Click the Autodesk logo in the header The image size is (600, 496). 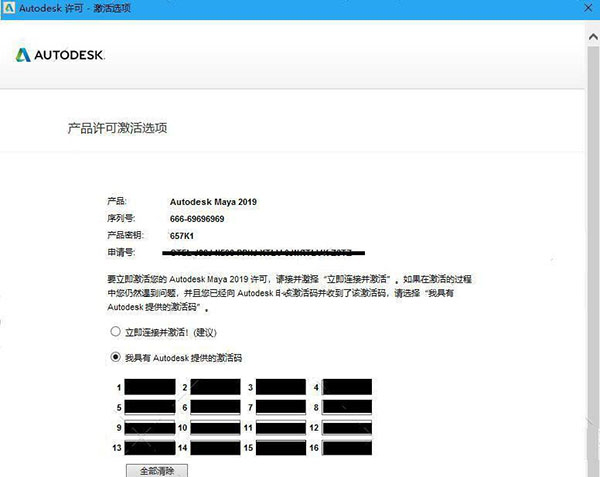tap(60, 55)
